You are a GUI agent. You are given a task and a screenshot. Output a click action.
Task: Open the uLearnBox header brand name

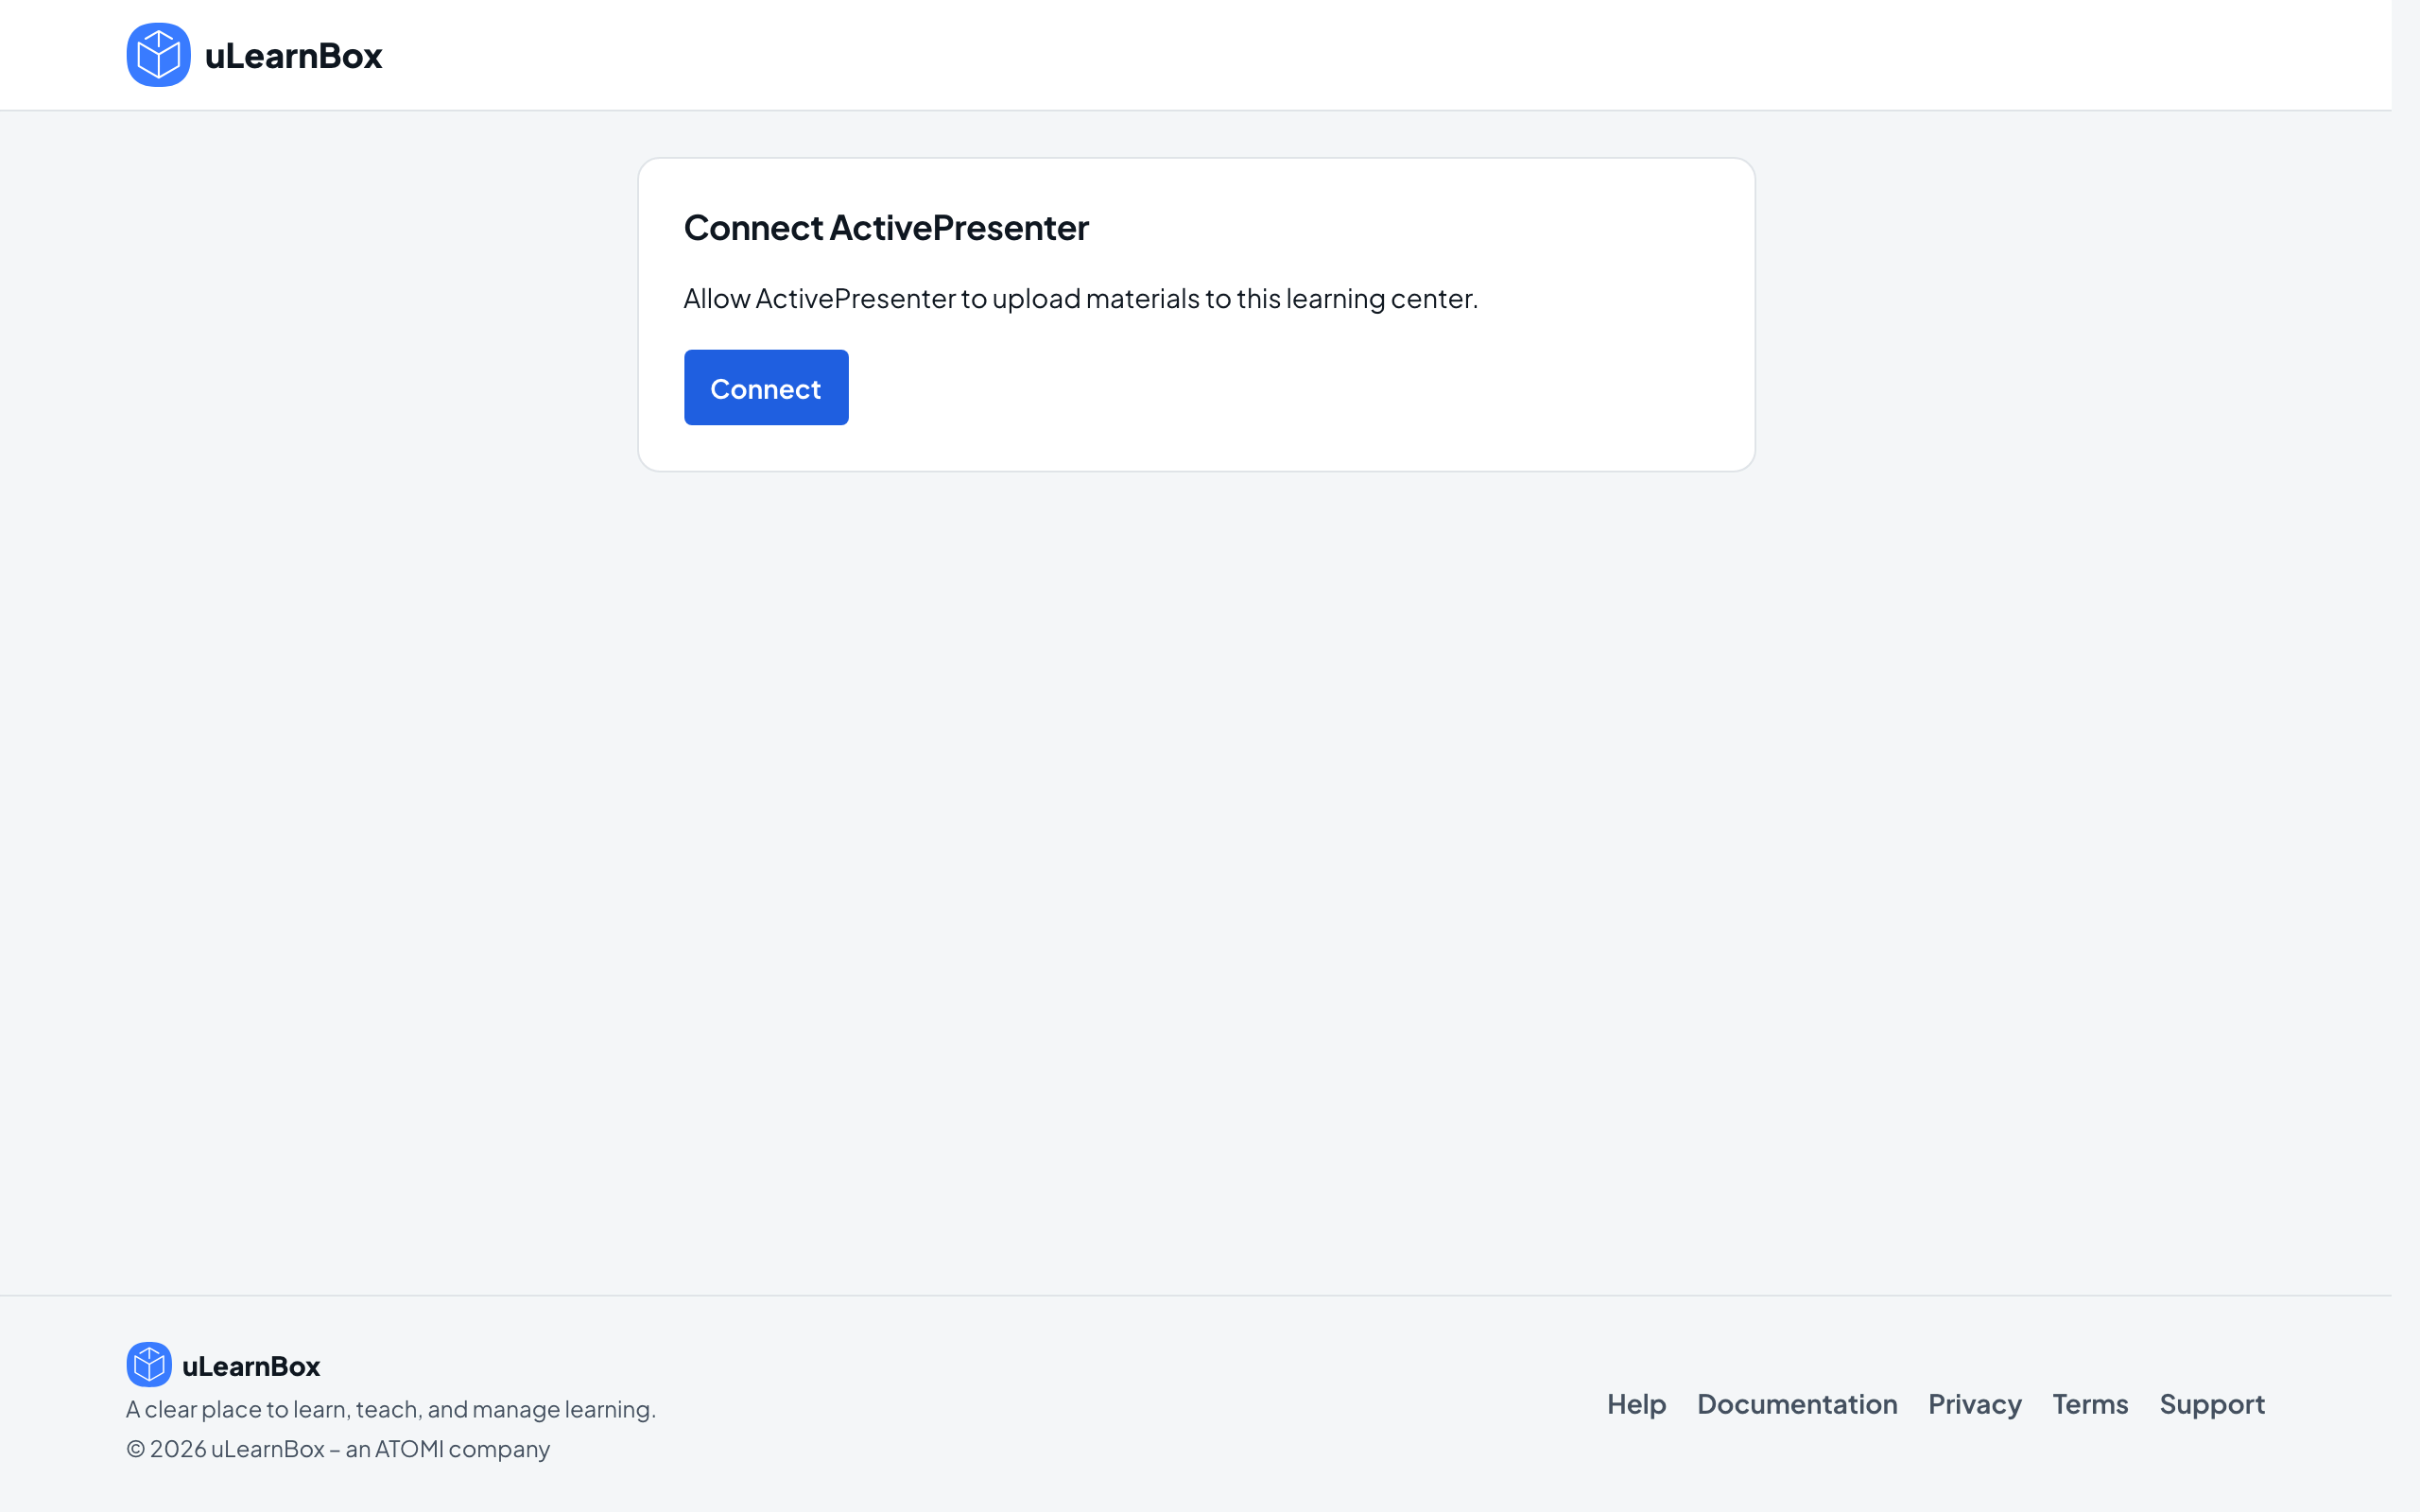point(293,56)
